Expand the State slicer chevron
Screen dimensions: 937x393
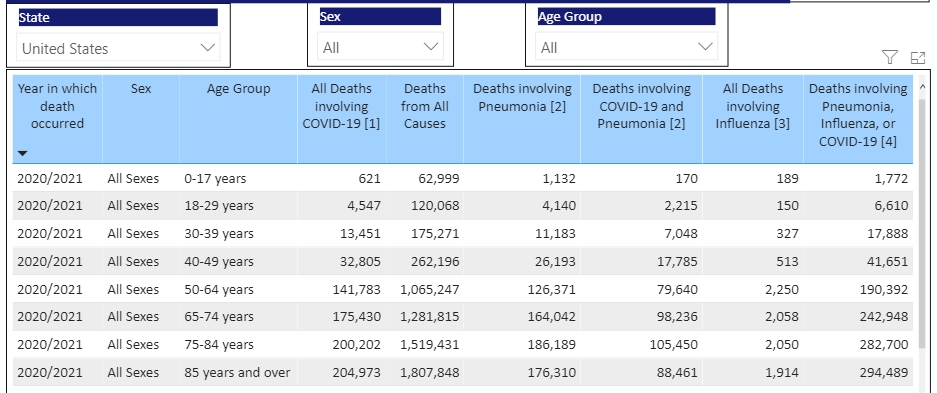tap(208, 48)
